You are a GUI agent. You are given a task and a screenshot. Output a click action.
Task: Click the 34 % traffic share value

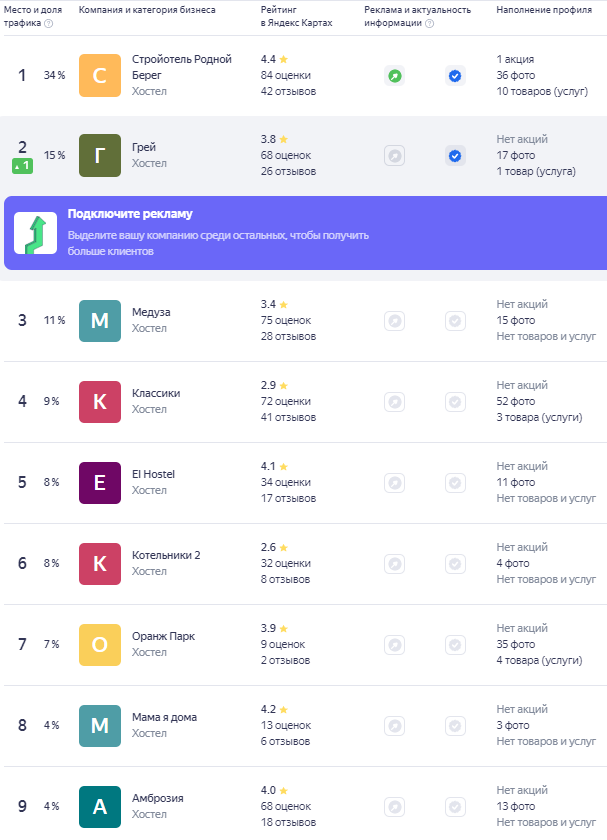coord(55,76)
